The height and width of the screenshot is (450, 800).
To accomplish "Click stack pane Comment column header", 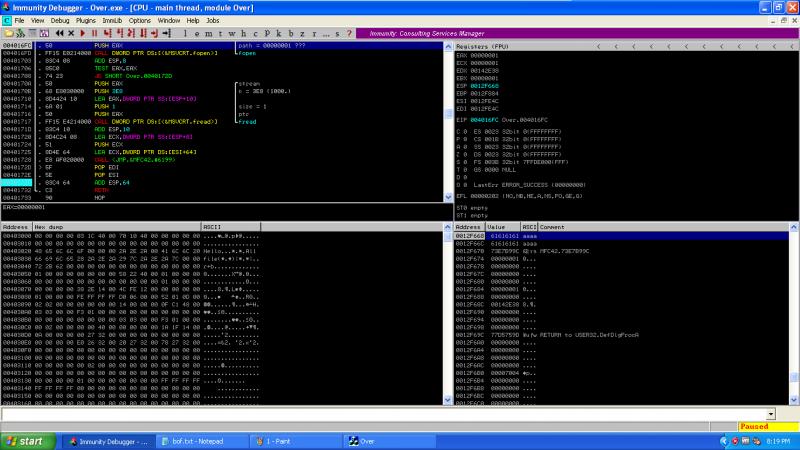I will (x=663, y=227).
